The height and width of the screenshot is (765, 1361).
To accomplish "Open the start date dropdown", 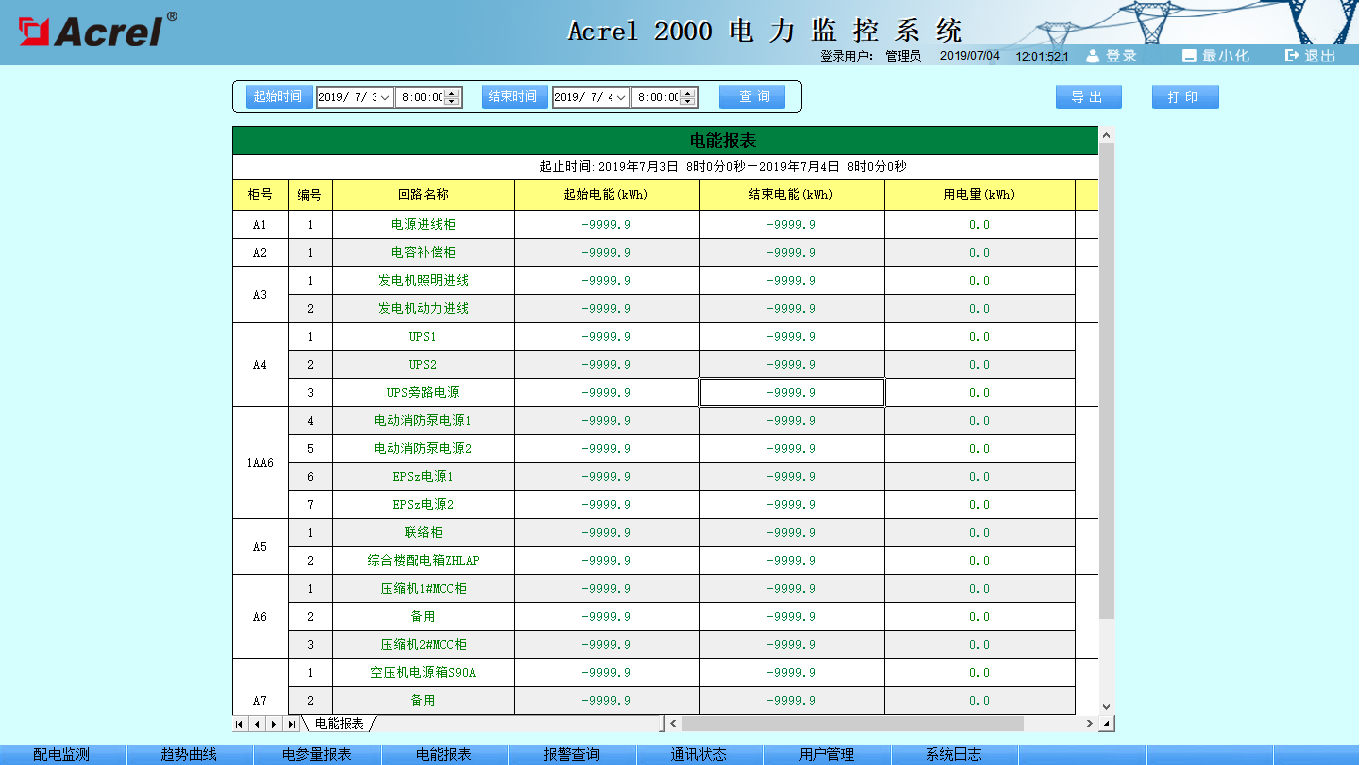I will click(385, 97).
